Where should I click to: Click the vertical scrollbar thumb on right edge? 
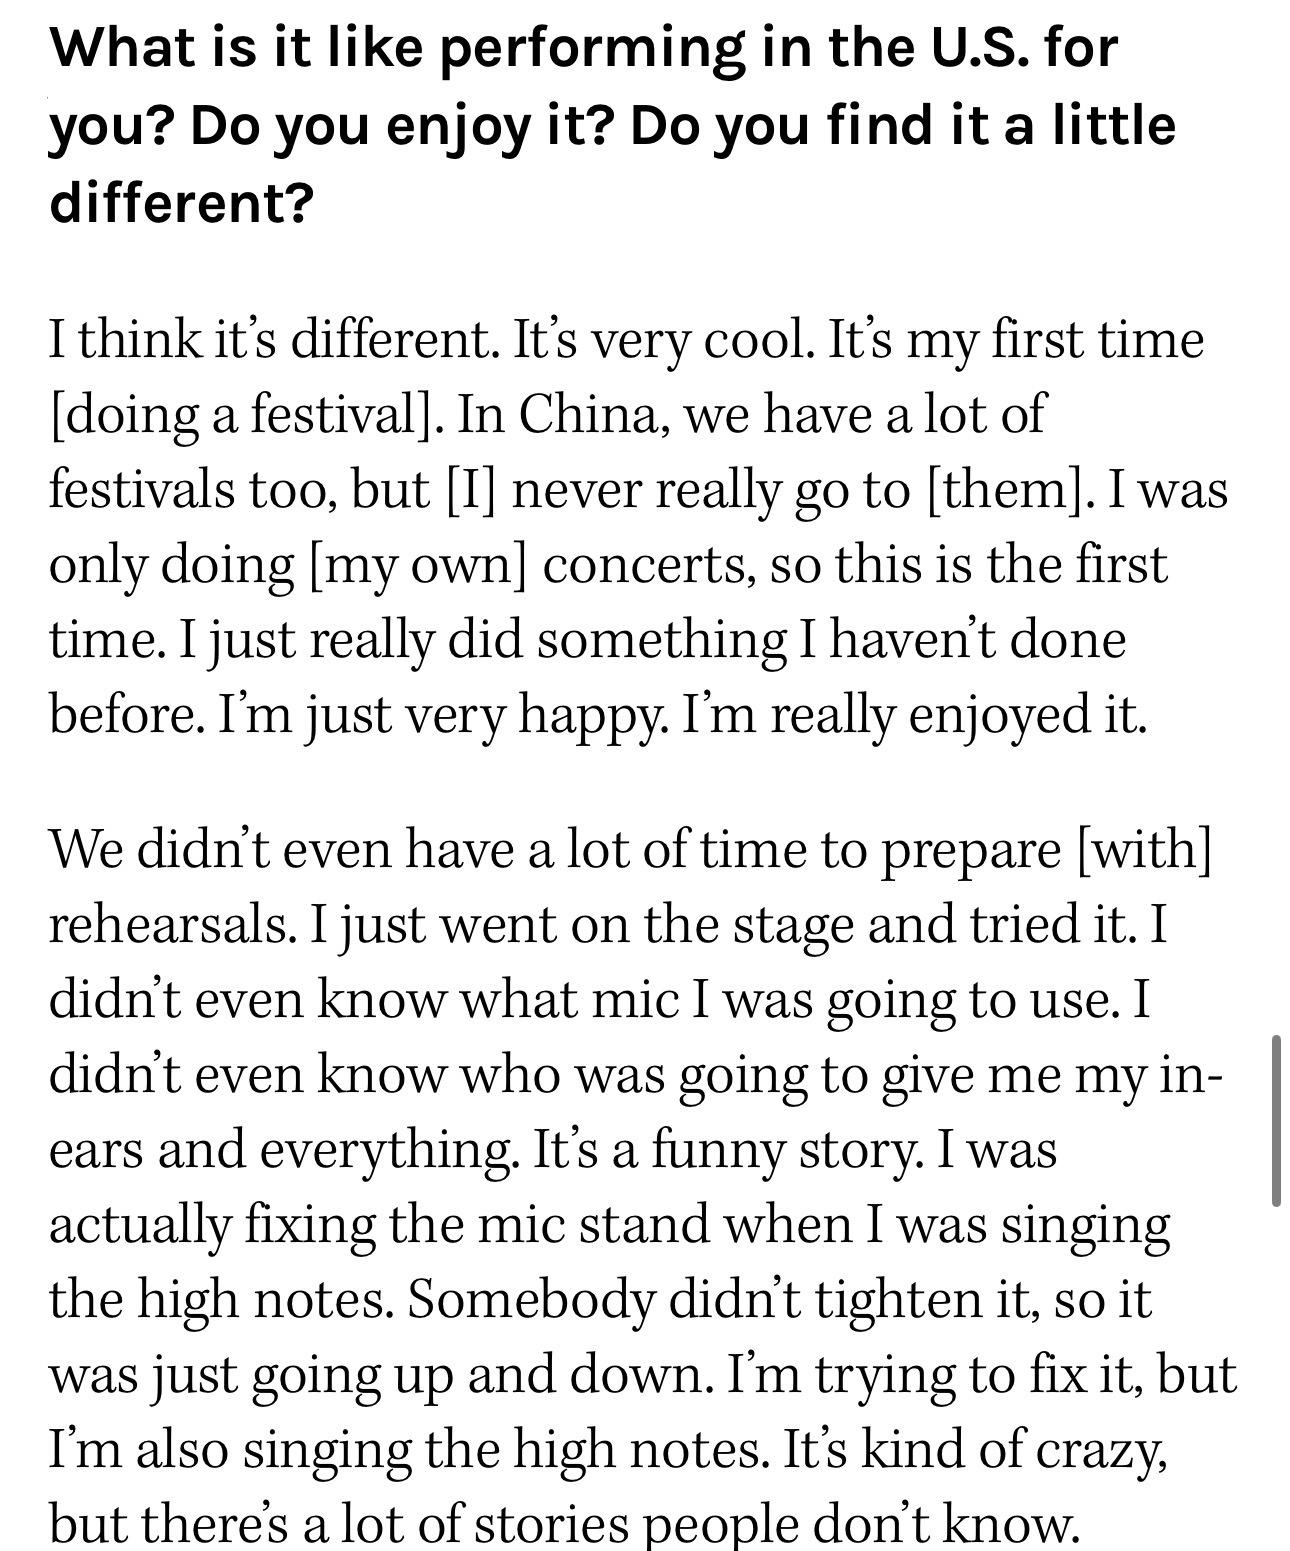[1275, 1122]
